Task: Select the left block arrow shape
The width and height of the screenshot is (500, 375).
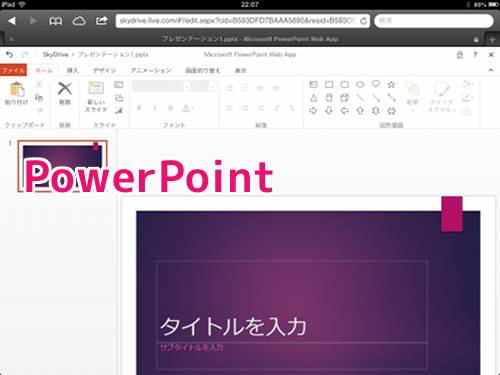Action: [x=345, y=111]
